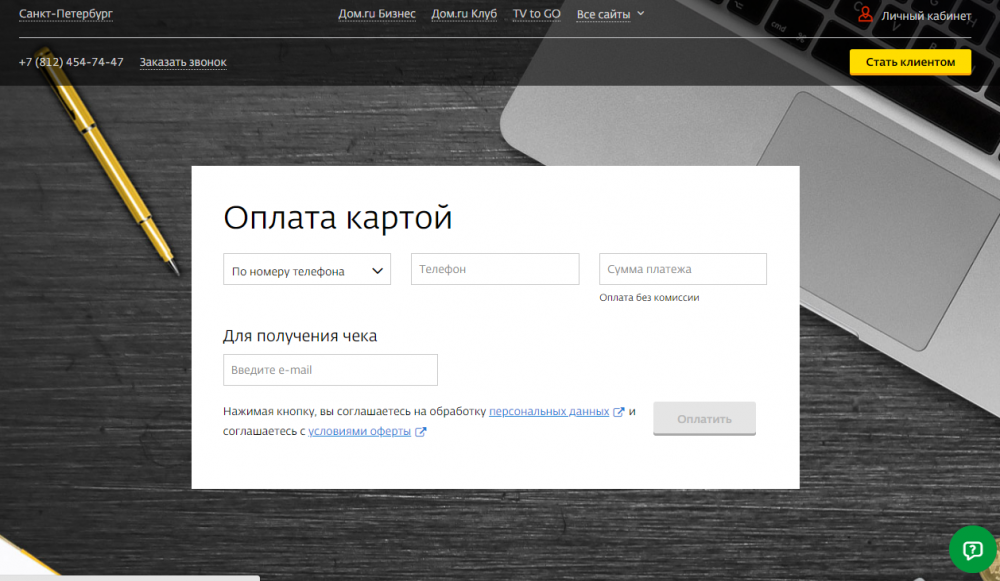Open Дом.ru Клуб site link
1000x581 pixels.
coord(464,14)
